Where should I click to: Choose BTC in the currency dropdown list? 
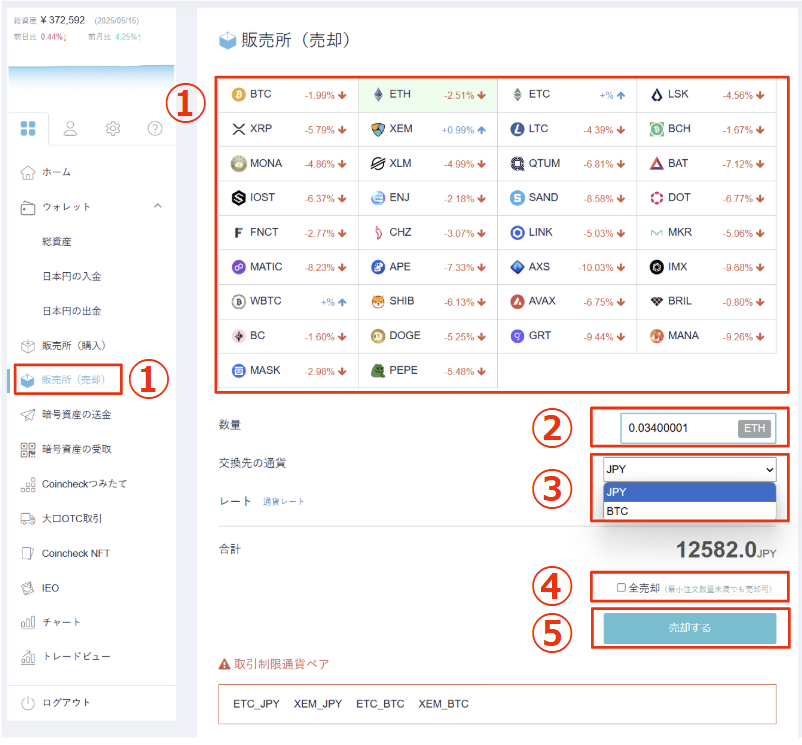pos(689,511)
